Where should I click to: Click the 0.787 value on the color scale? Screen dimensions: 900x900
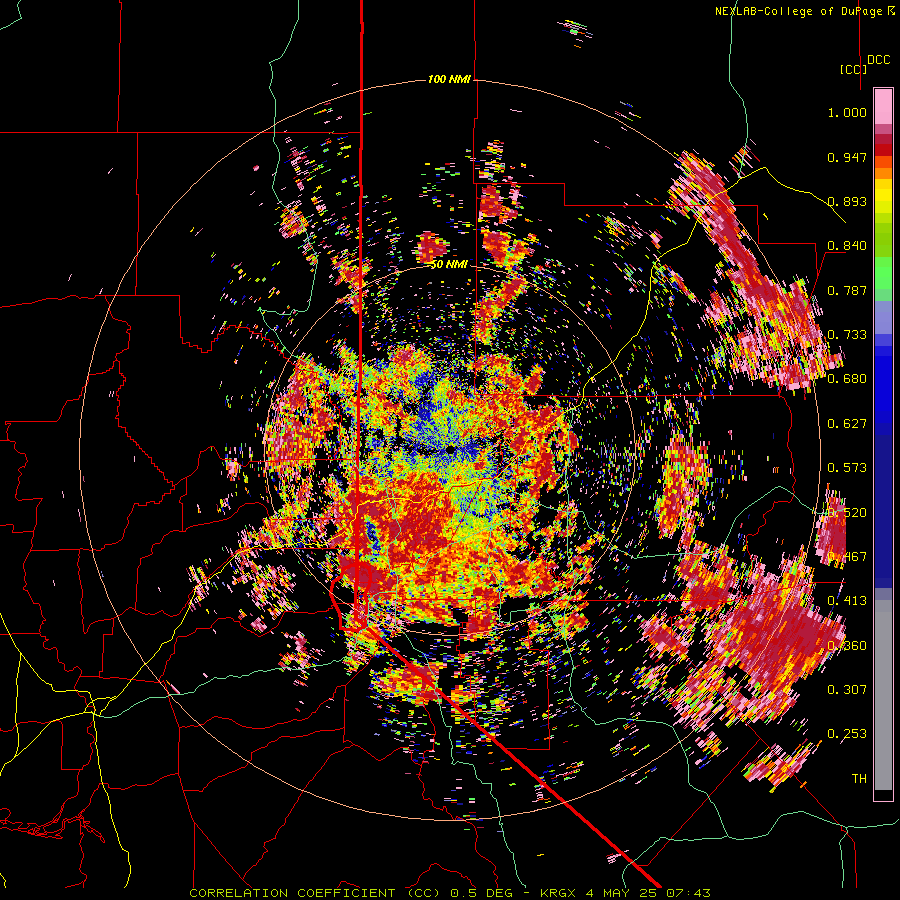(847, 290)
